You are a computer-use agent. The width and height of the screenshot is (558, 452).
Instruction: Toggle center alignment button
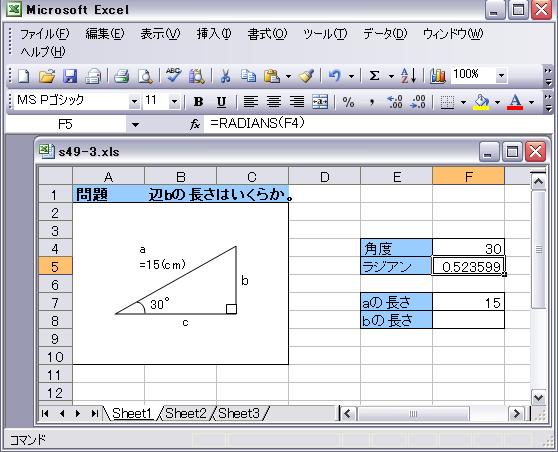pyautogui.click(x=274, y=102)
